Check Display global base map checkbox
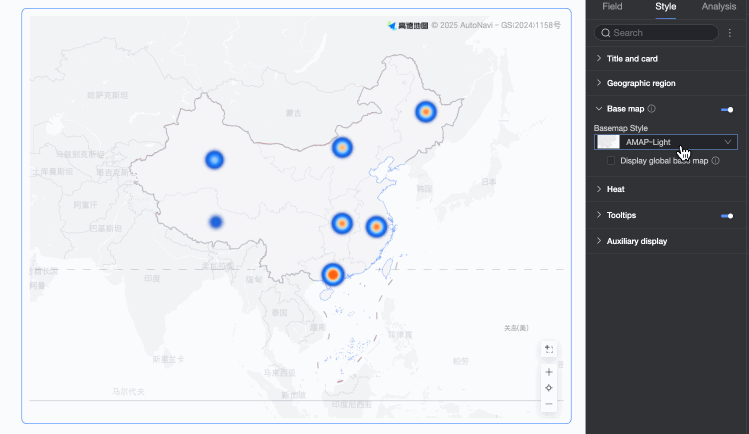This screenshot has width=749, height=434. 611,161
